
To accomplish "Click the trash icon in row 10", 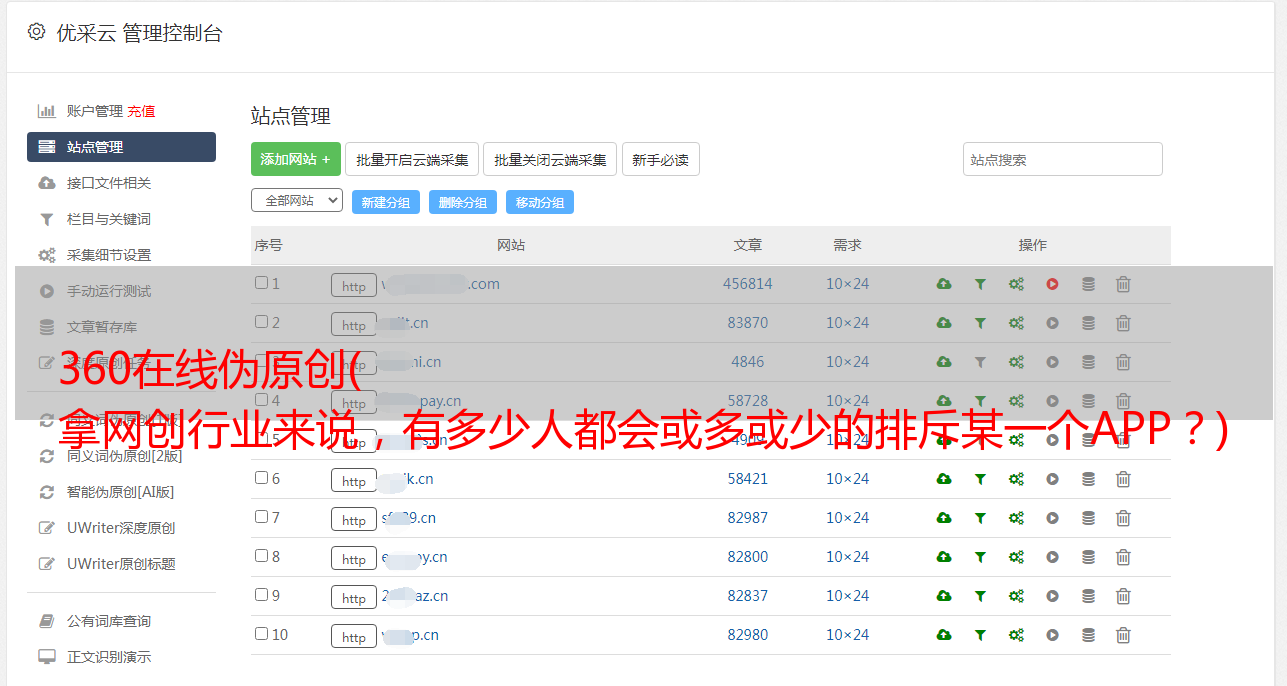I will click(x=1123, y=635).
